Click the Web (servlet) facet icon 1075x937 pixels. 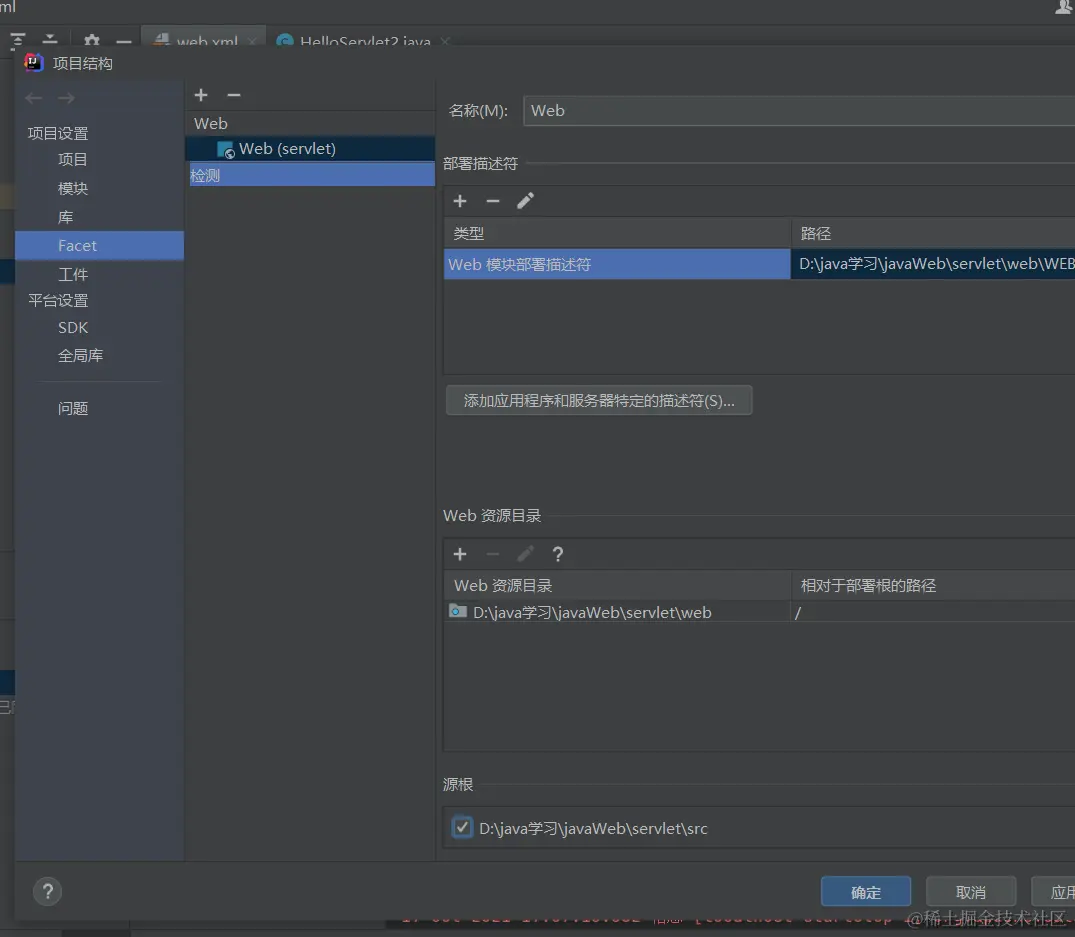click(226, 149)
